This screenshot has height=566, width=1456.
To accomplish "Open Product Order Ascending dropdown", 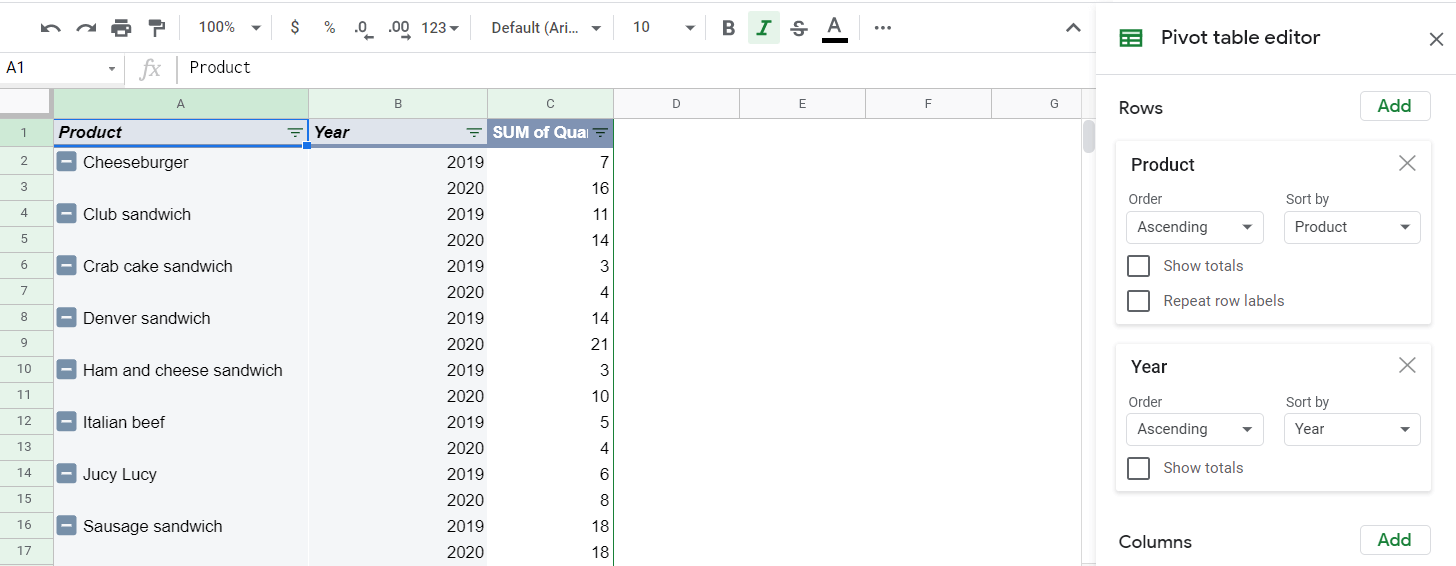I will click(x=1195, y=227).
